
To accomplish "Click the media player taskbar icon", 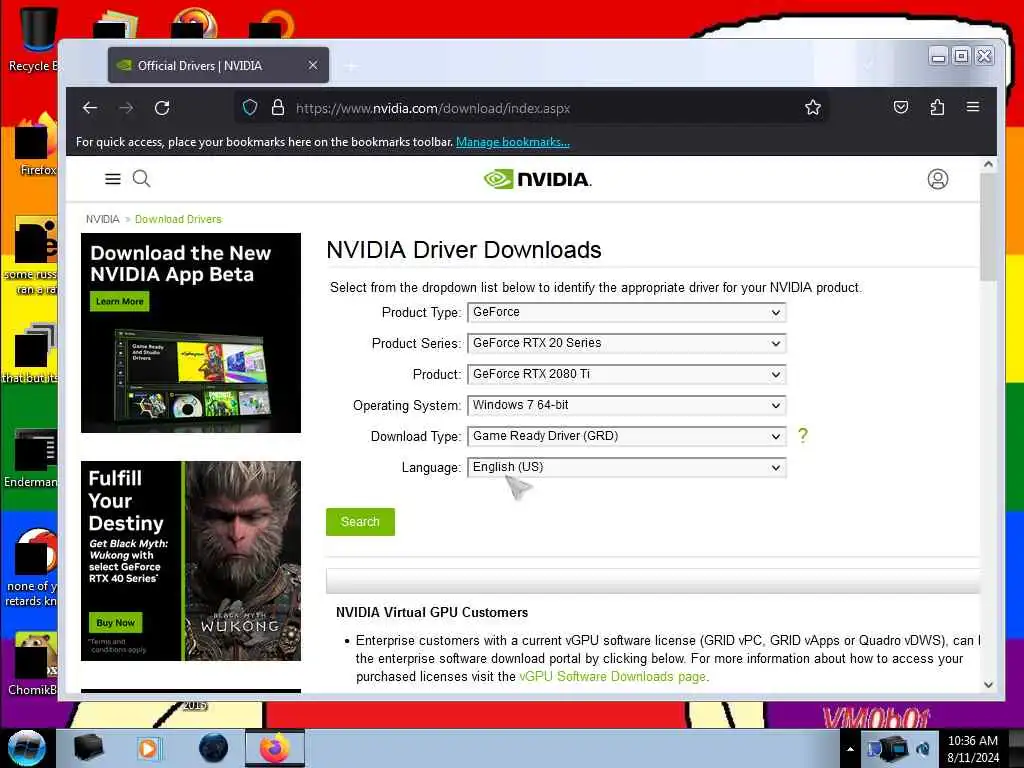I will (148, 748).
